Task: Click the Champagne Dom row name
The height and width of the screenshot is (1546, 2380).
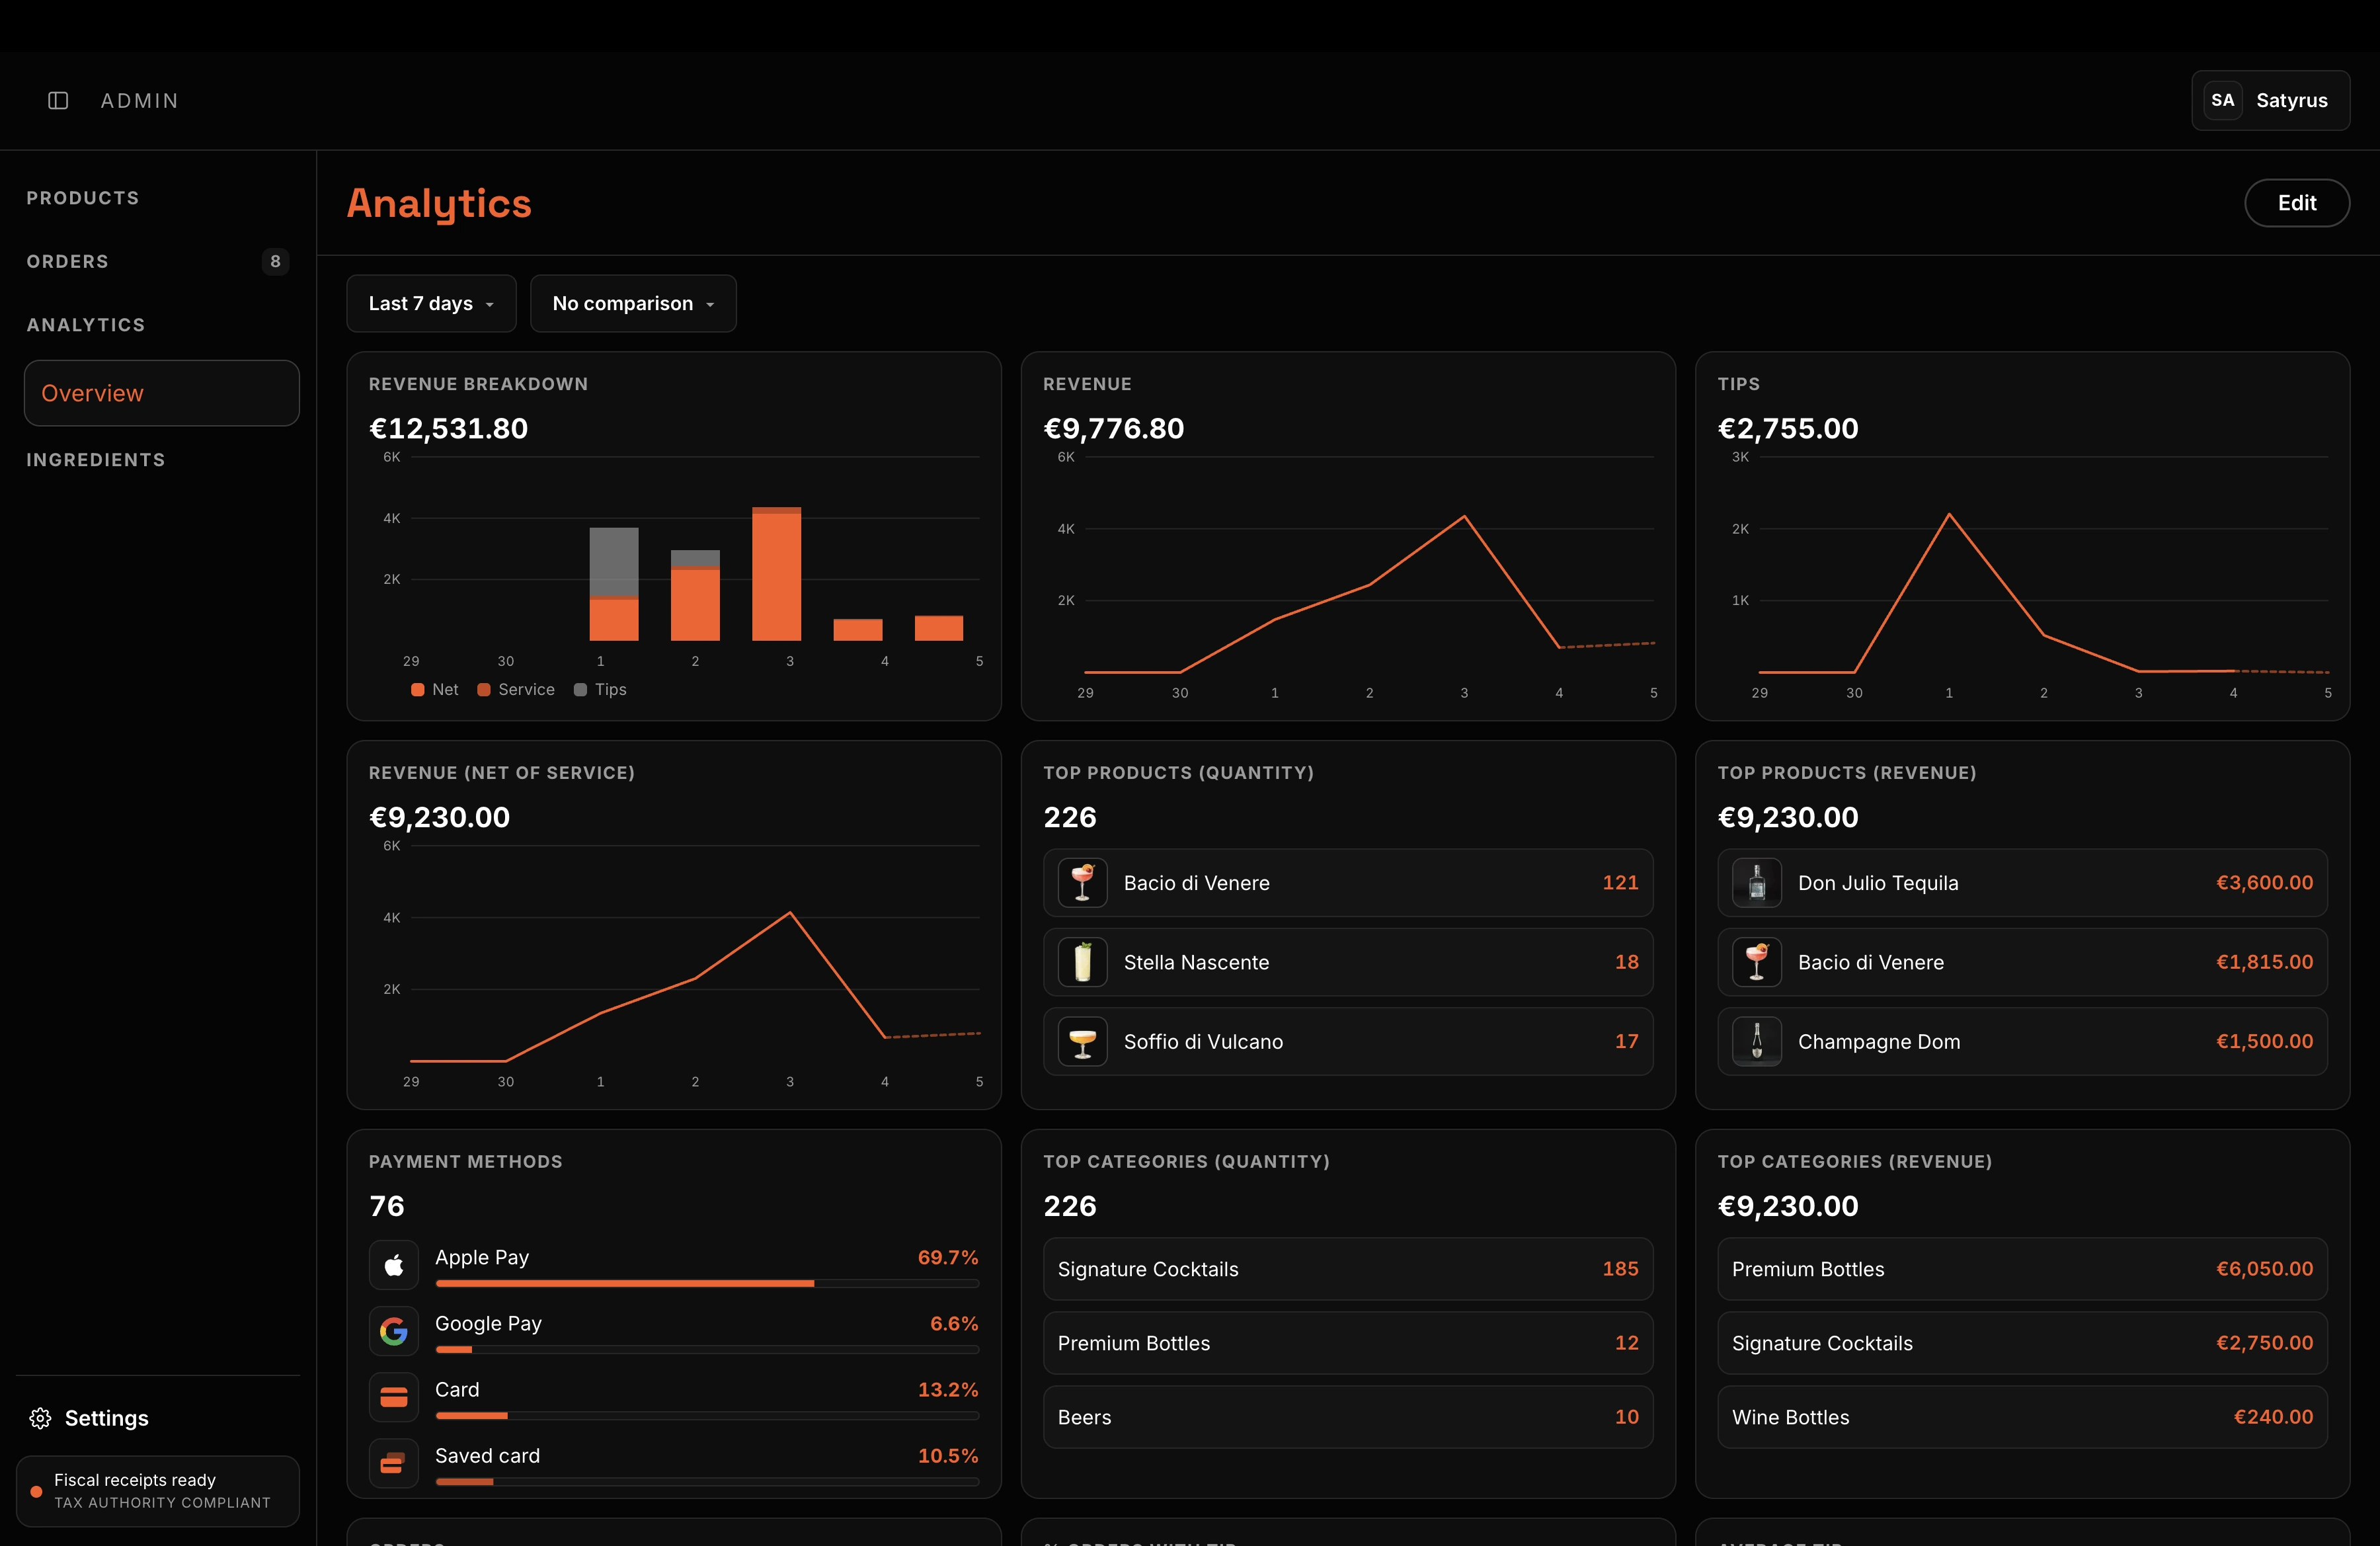Action: pyautogui.click(x=1879, y=1042)
